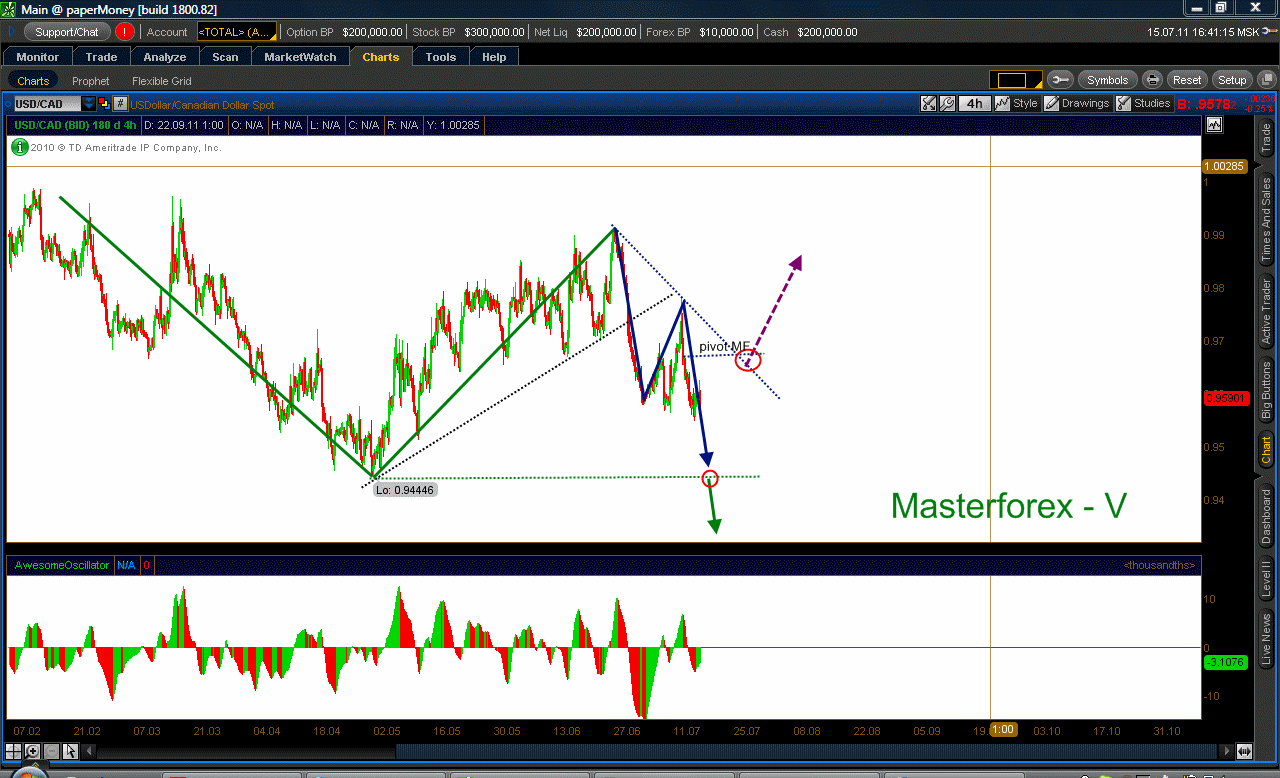Click the chart settings wrench icon
This screenshot has width=1280, height=778.
pyautogui.click(x=945, y=103)
